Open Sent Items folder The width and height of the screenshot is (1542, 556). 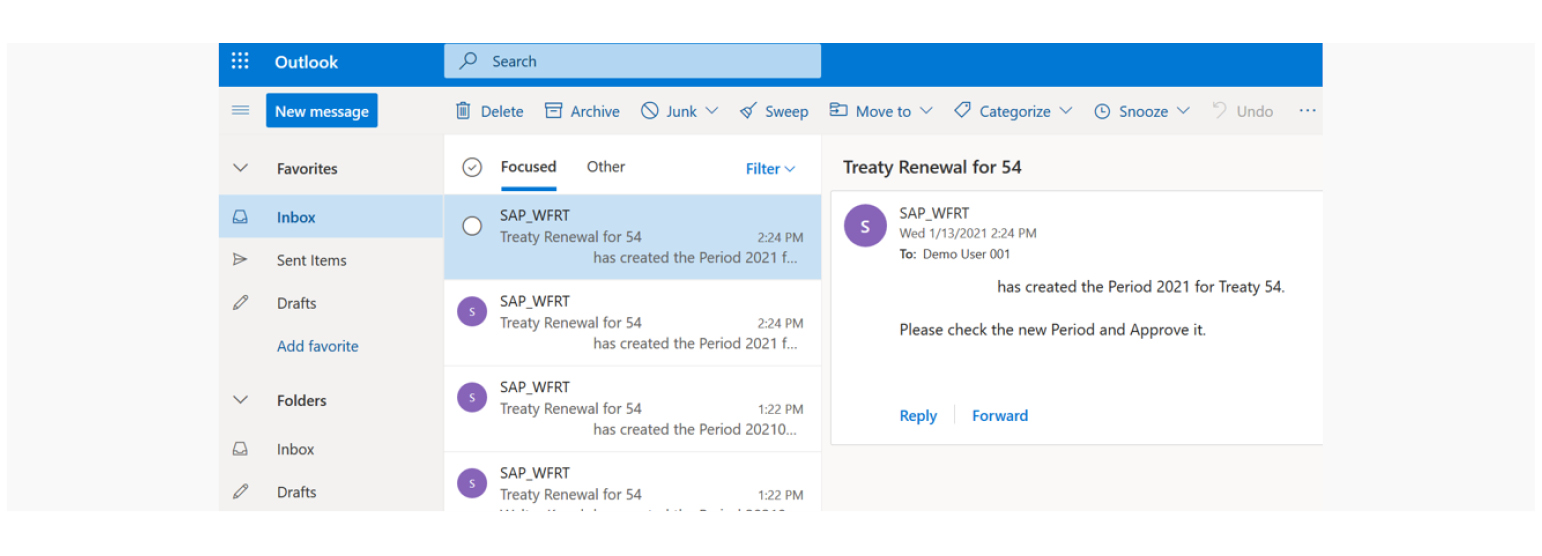[x=331, y=260]
